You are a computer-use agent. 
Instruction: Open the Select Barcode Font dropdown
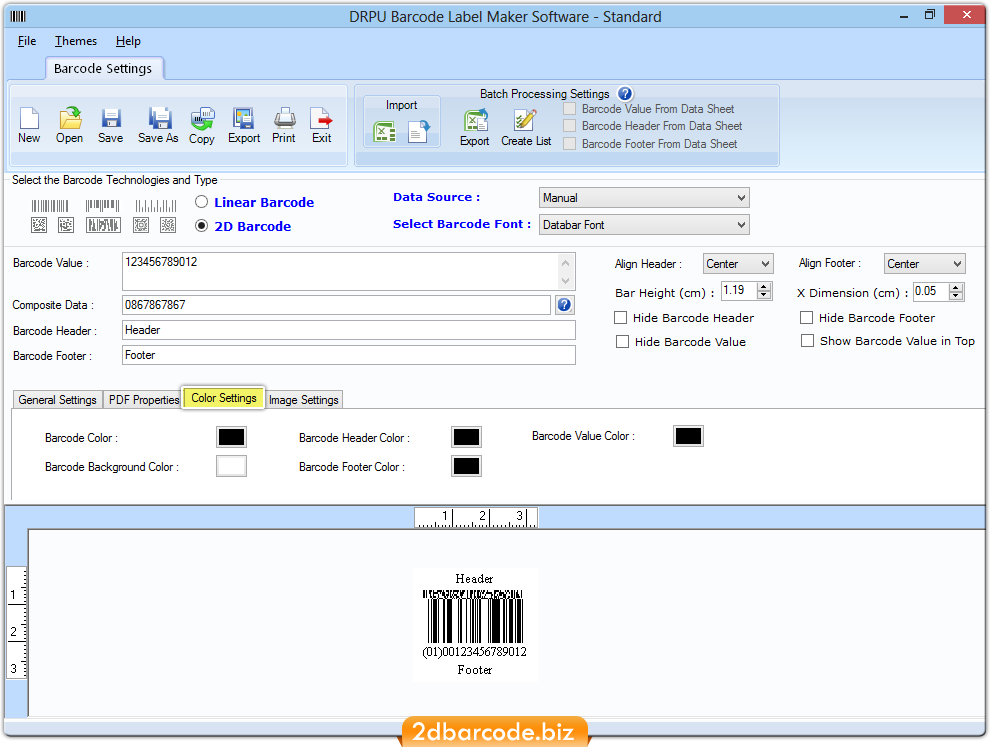[x=644, y=225]
